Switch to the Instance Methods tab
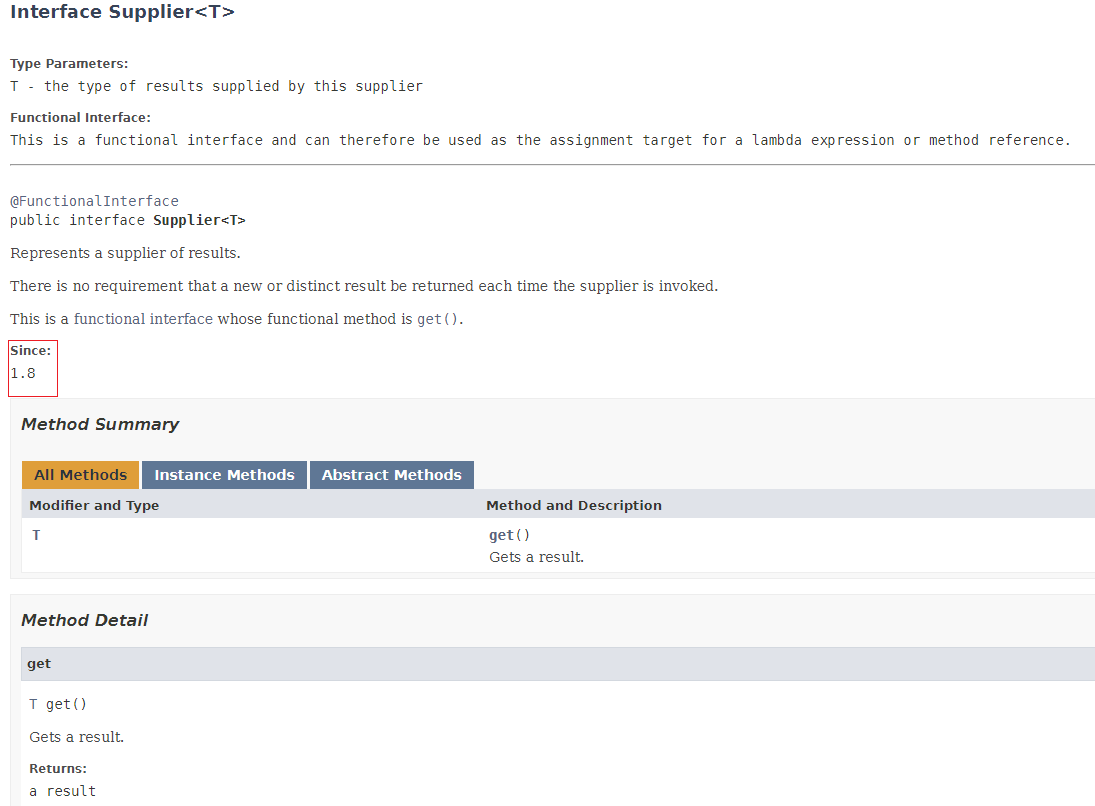The image size is (1095, 806). (224, 475)
